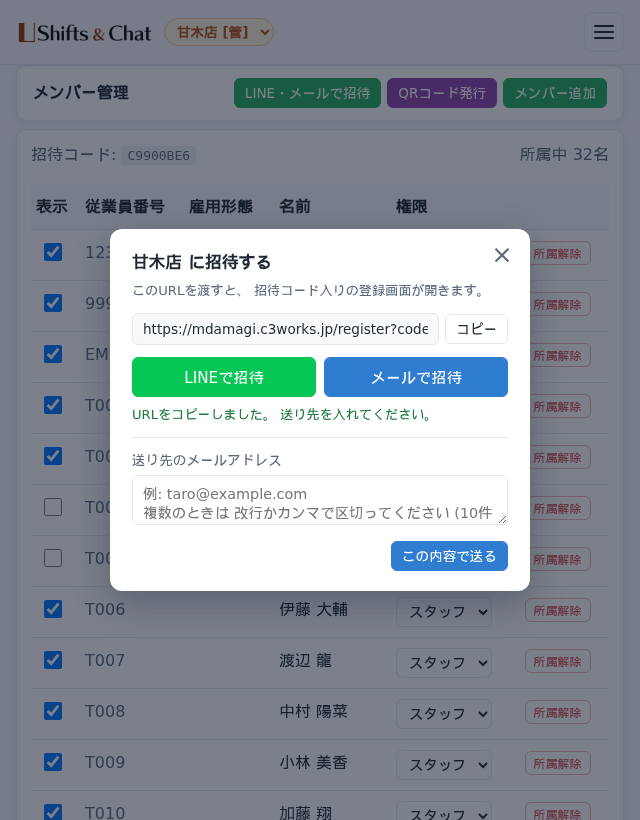
Task: Open role dropdown for 渡辺 龍
Action: click(444, 663)
